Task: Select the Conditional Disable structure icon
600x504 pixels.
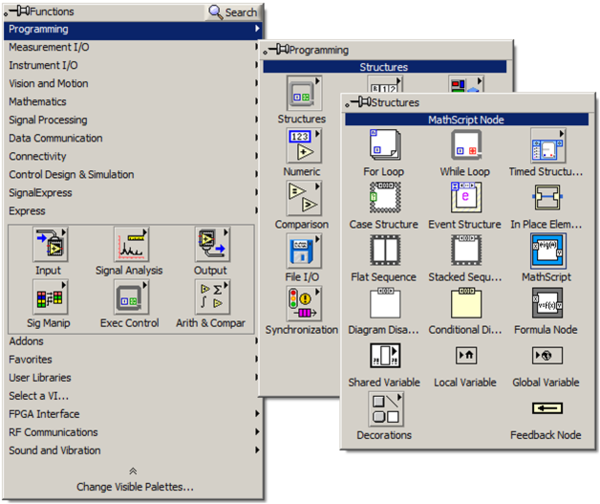Action: click(466, 303)
